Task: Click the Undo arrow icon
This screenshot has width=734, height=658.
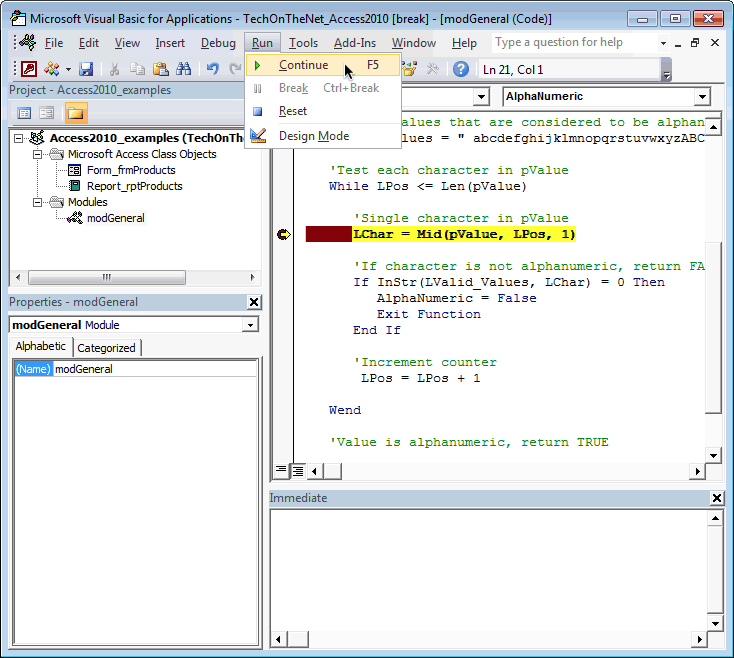Action: point(213,69)
